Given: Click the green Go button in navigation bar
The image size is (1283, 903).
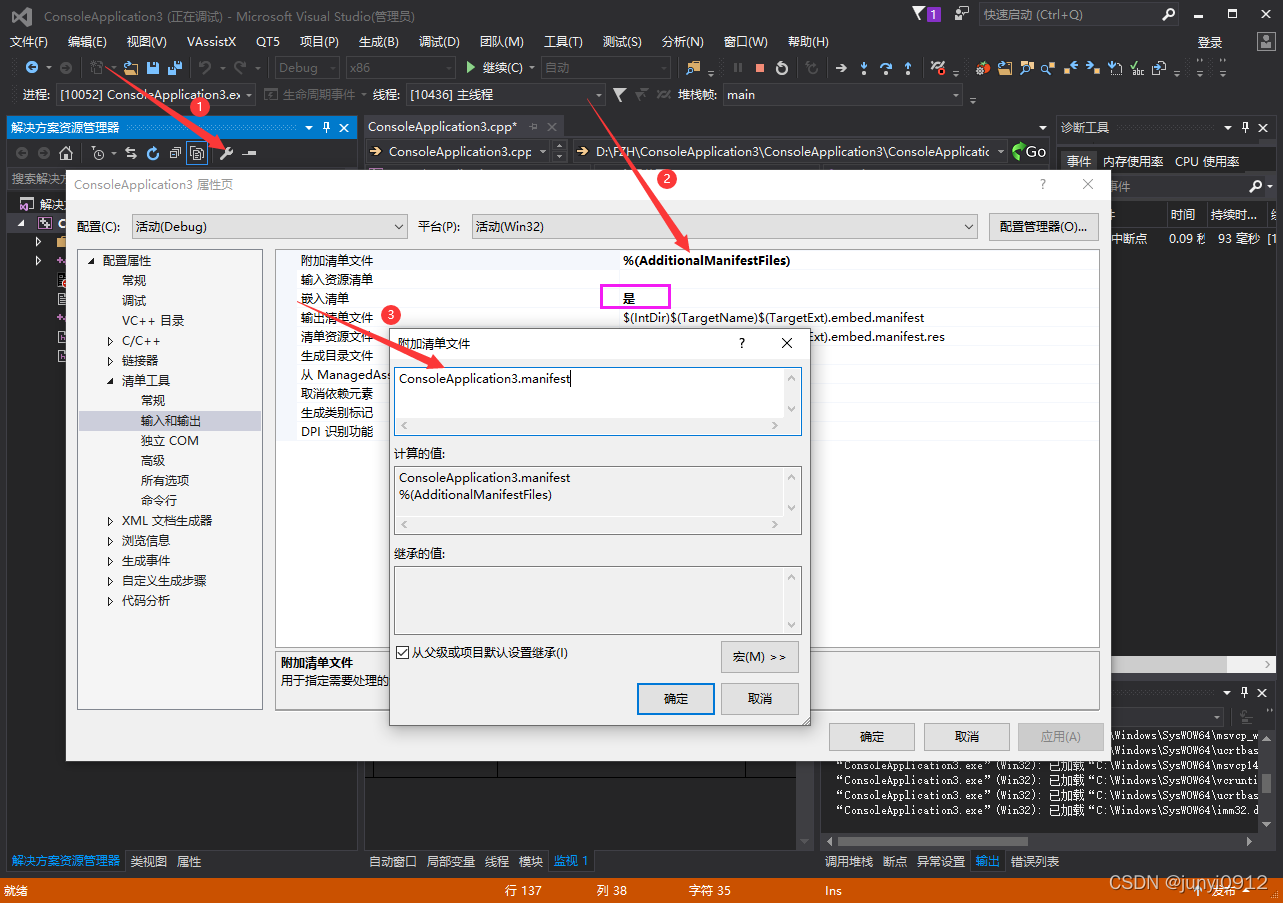Looking at the screenshot, I should [1029, 151].
